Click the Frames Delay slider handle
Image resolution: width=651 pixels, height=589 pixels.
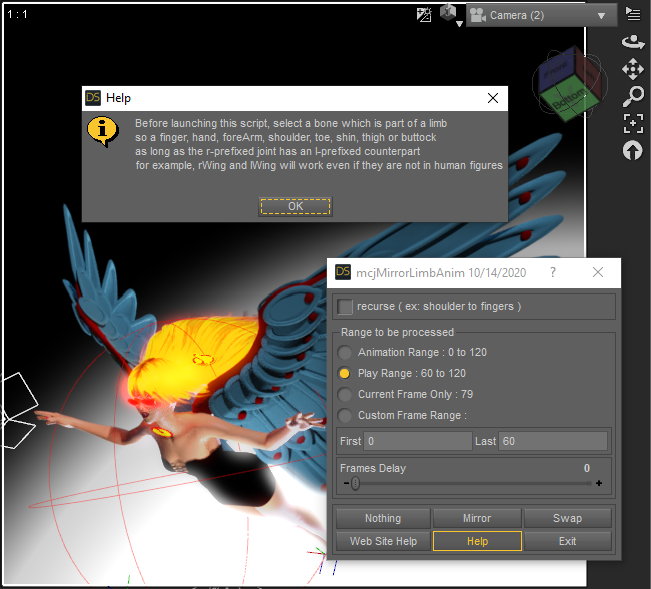pos(355,484)
